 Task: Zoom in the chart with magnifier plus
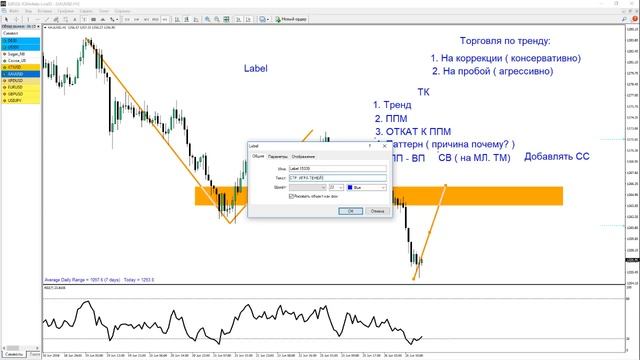click(x=207, y=19)
